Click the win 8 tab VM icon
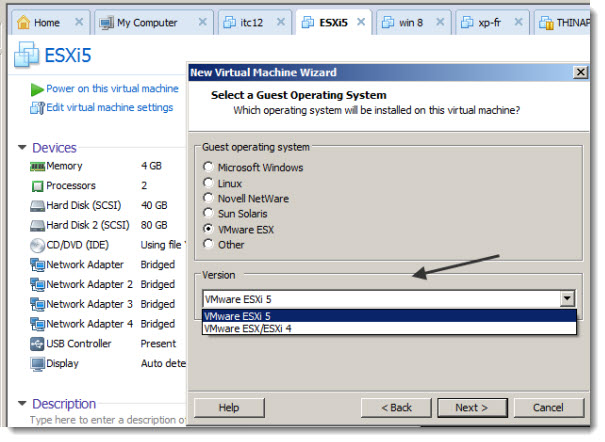The image size is (605, 442). coord(388,22)
